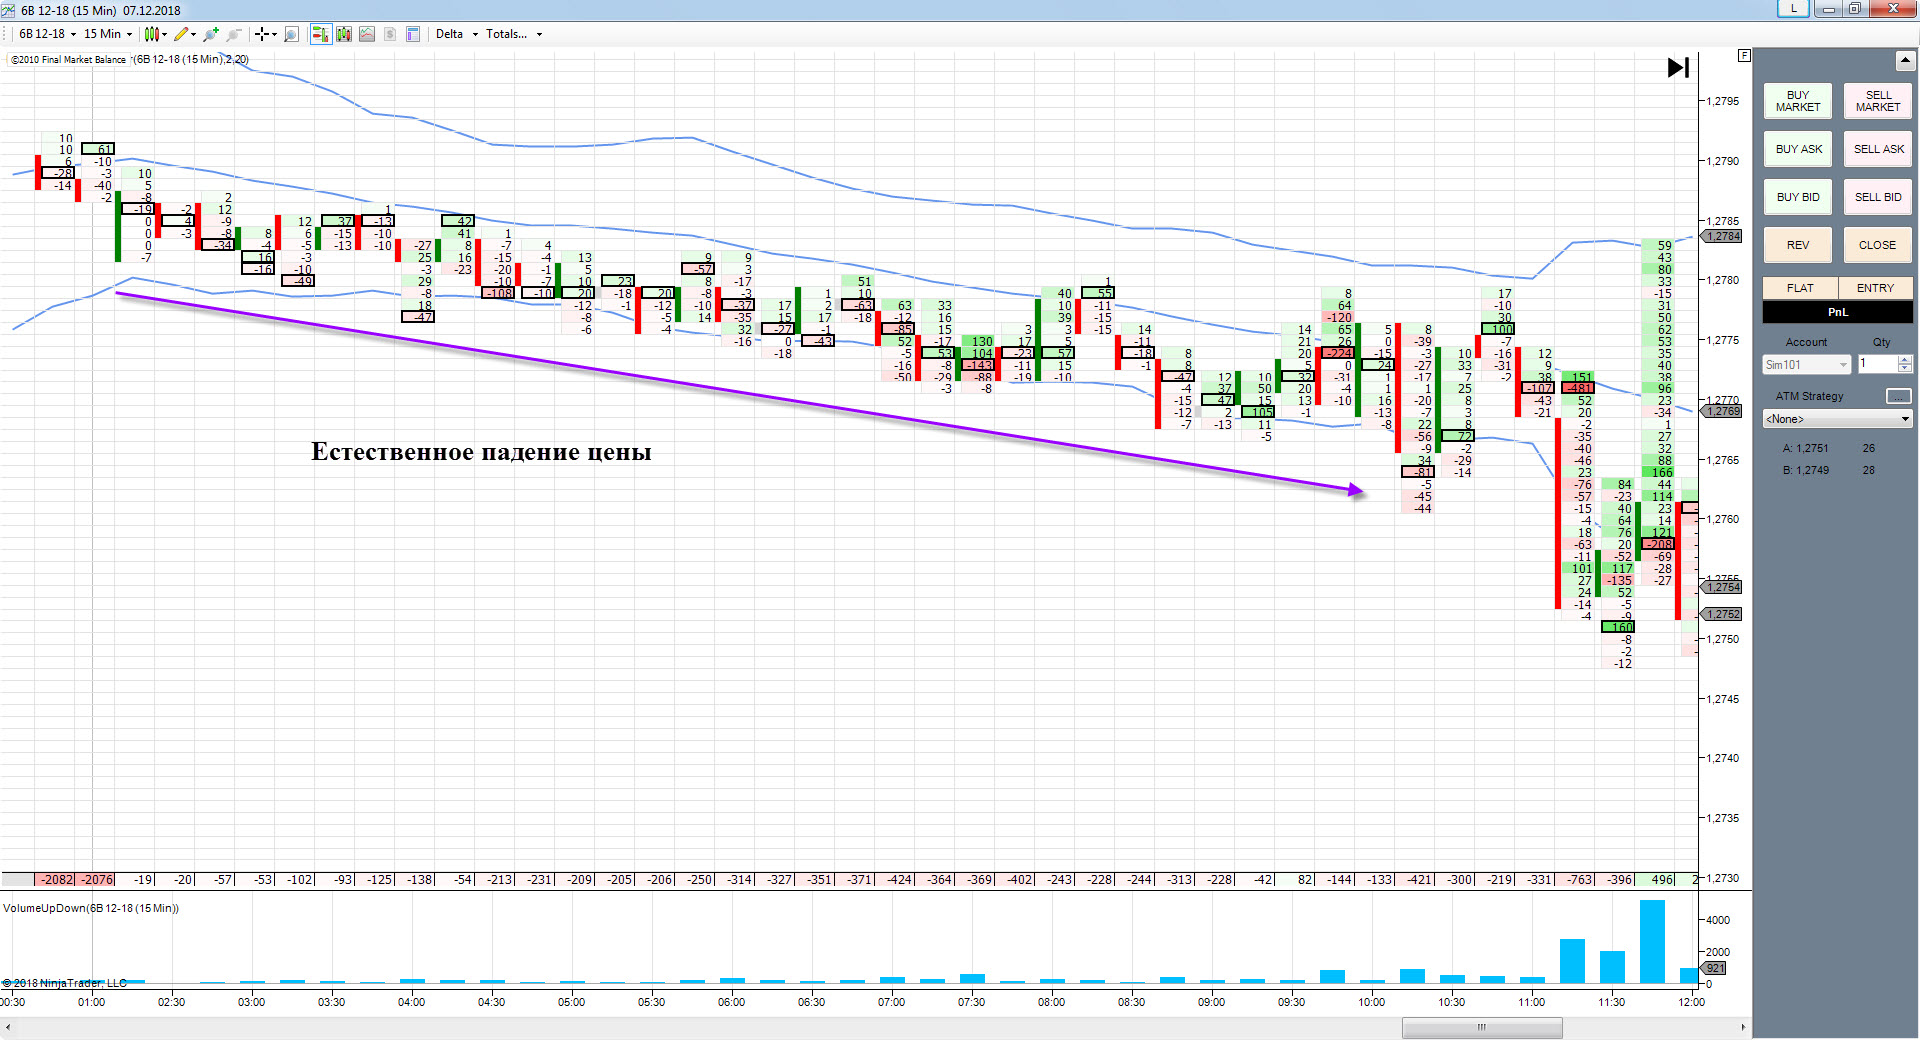Restore down the chart window
1920x1040 pixels.
(1853, 9)
